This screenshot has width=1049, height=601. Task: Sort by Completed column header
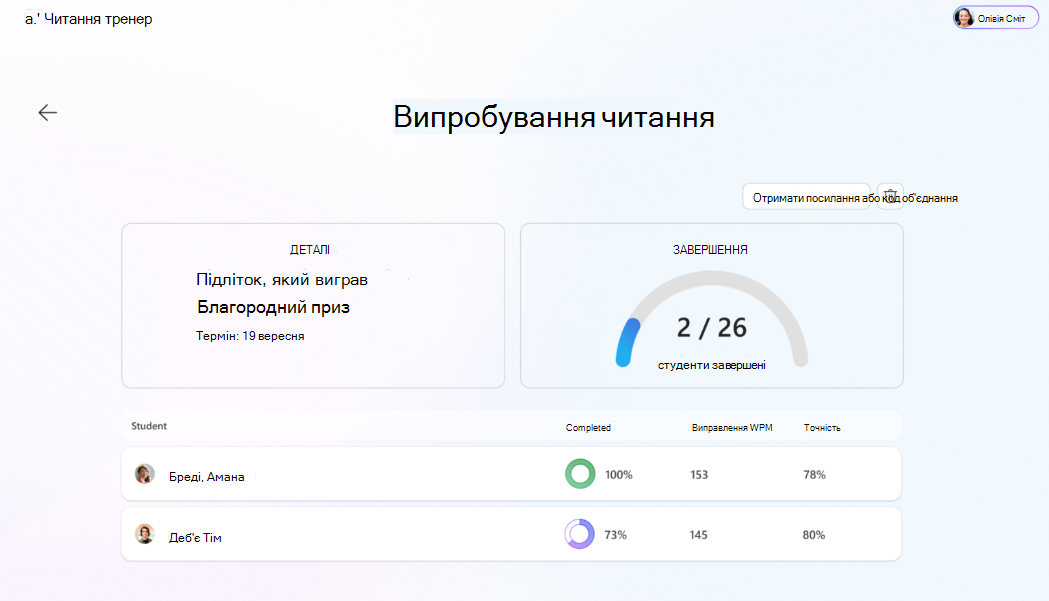588,428
